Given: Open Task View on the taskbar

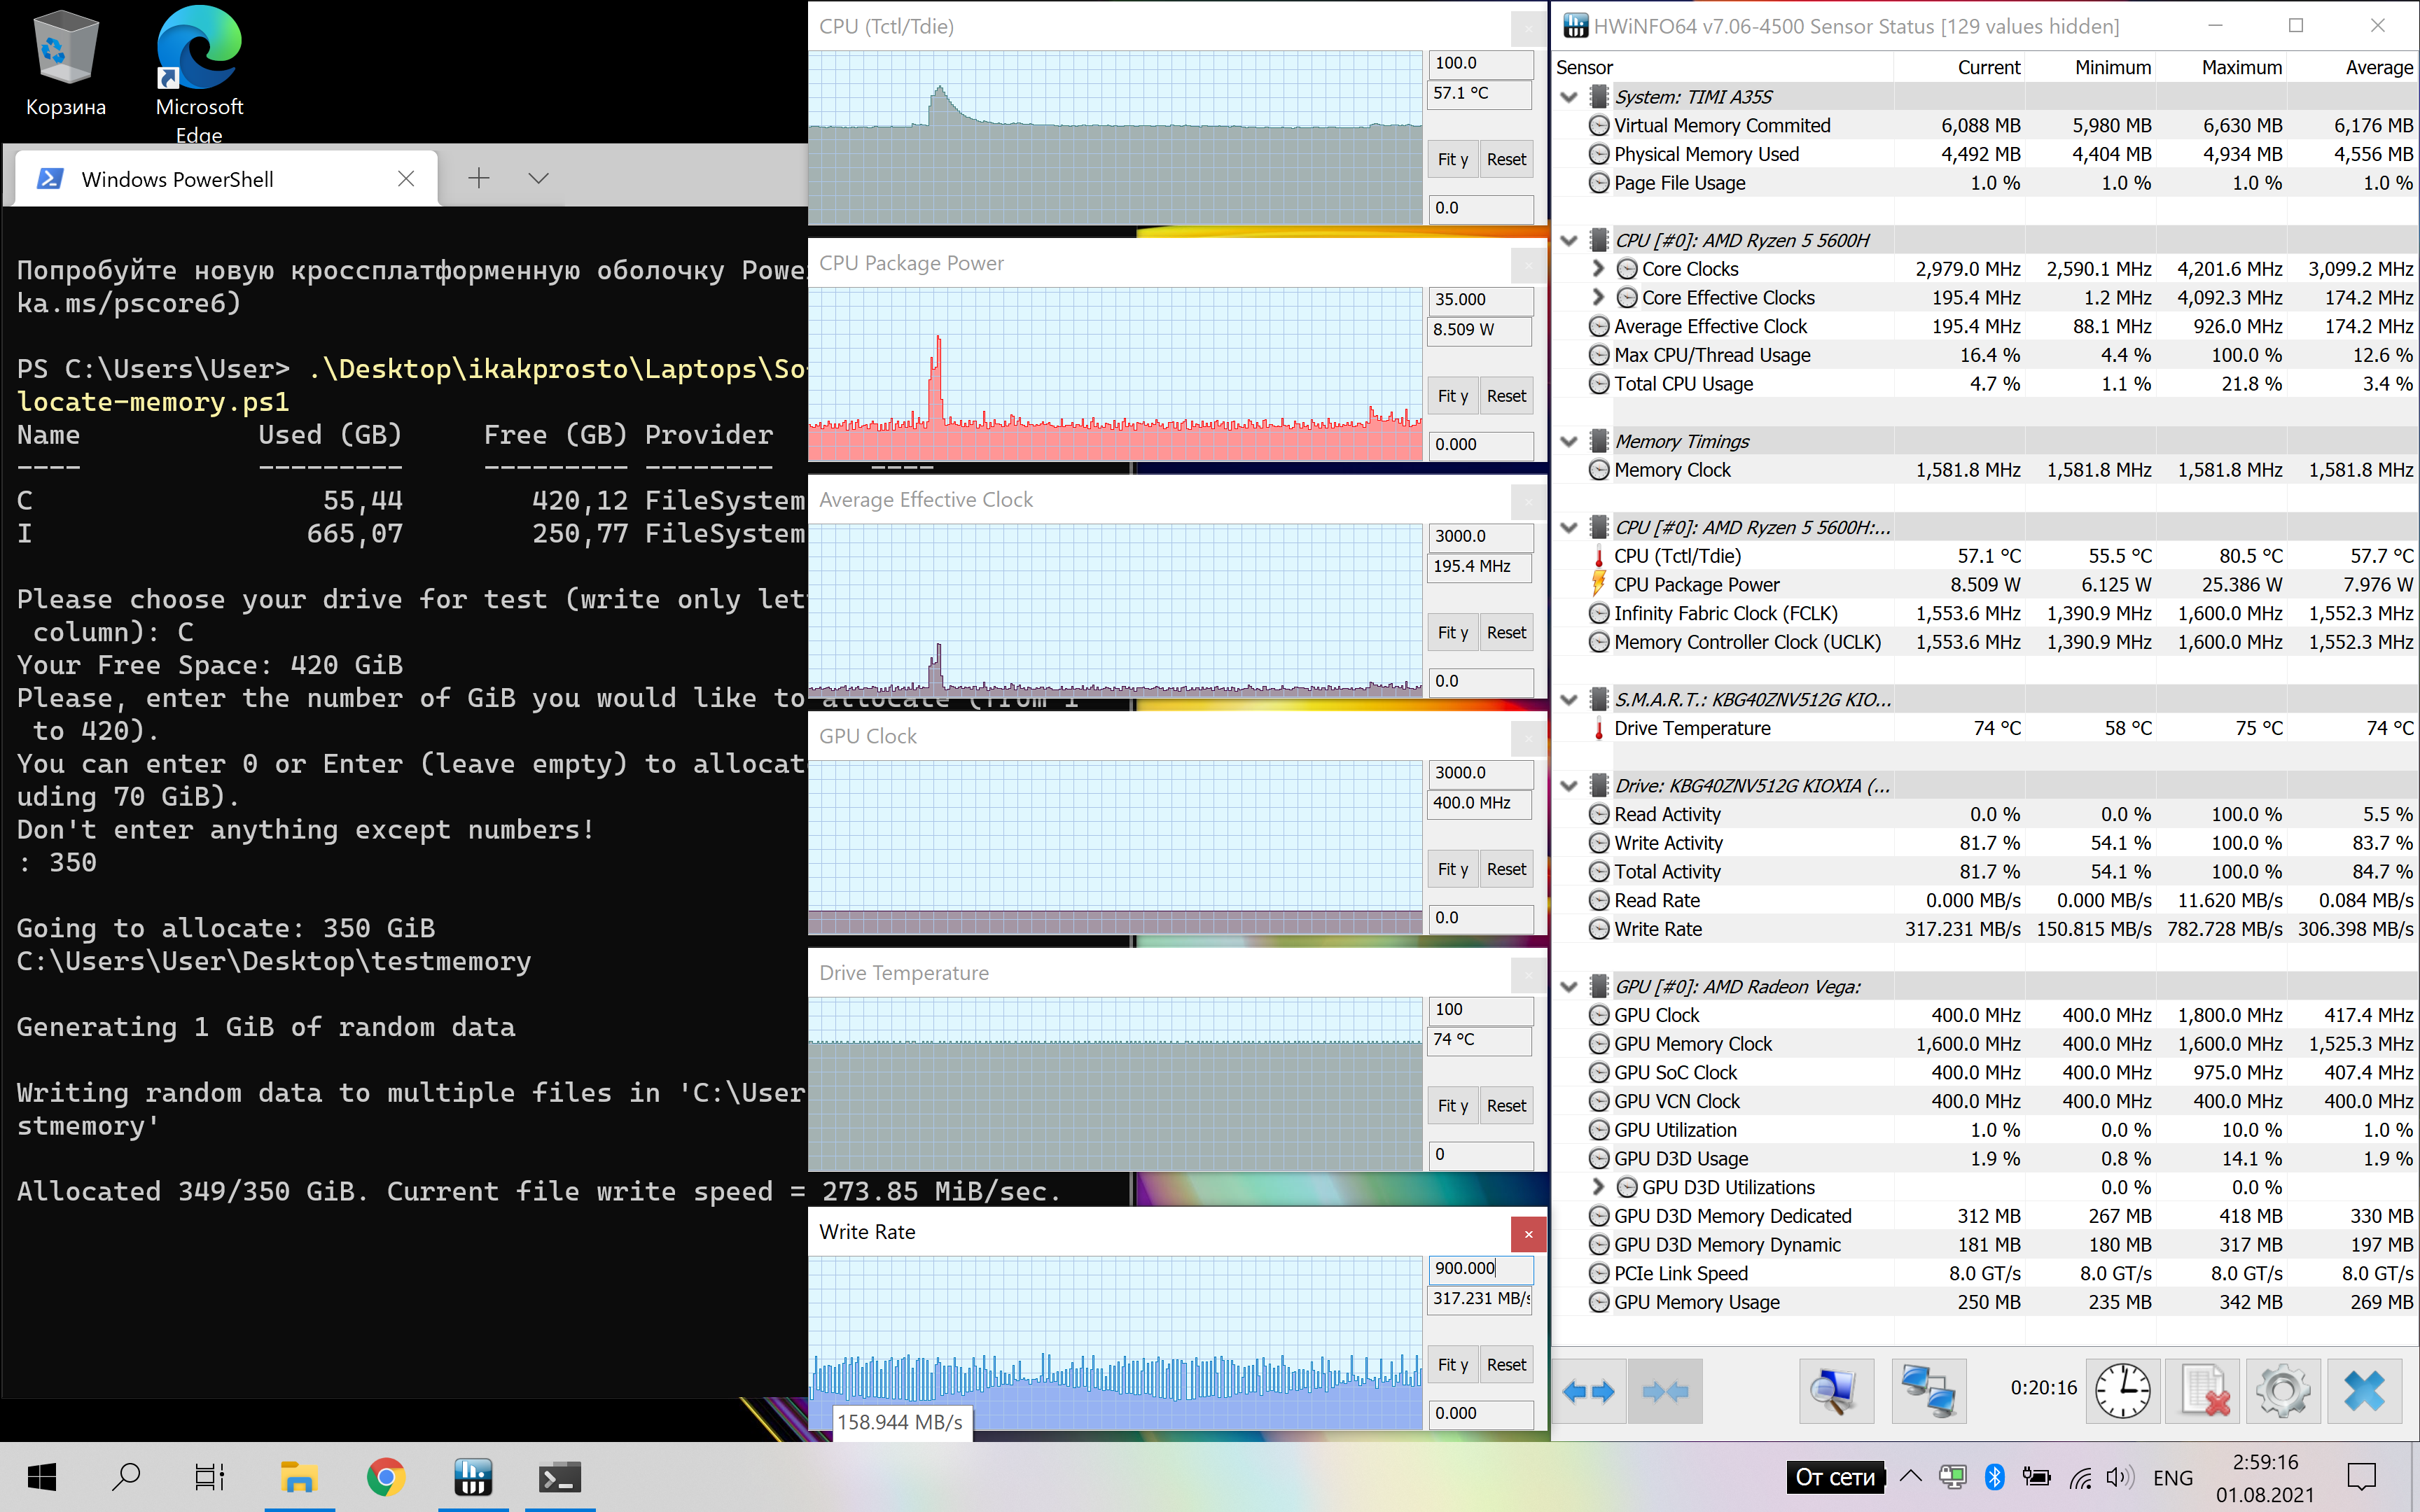Looking at the screenshot, I should click(x=210, y=1477).
